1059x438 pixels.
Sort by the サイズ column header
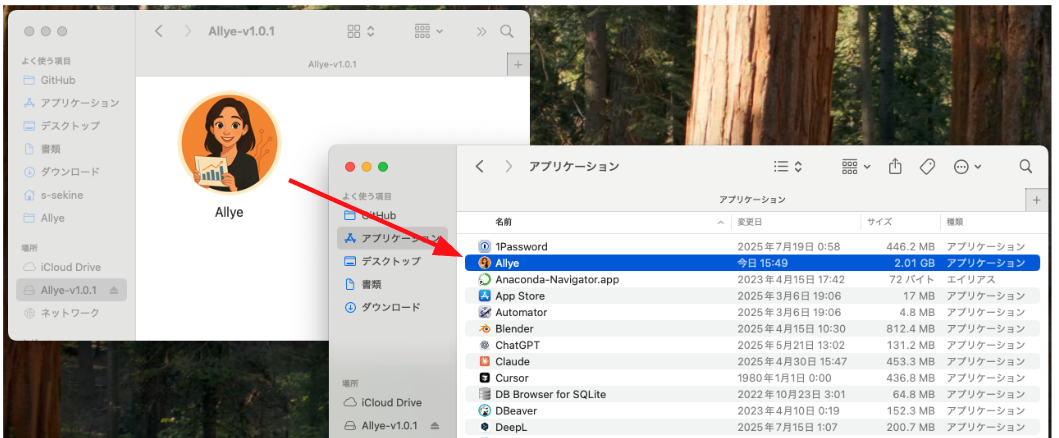pos(879,221)
